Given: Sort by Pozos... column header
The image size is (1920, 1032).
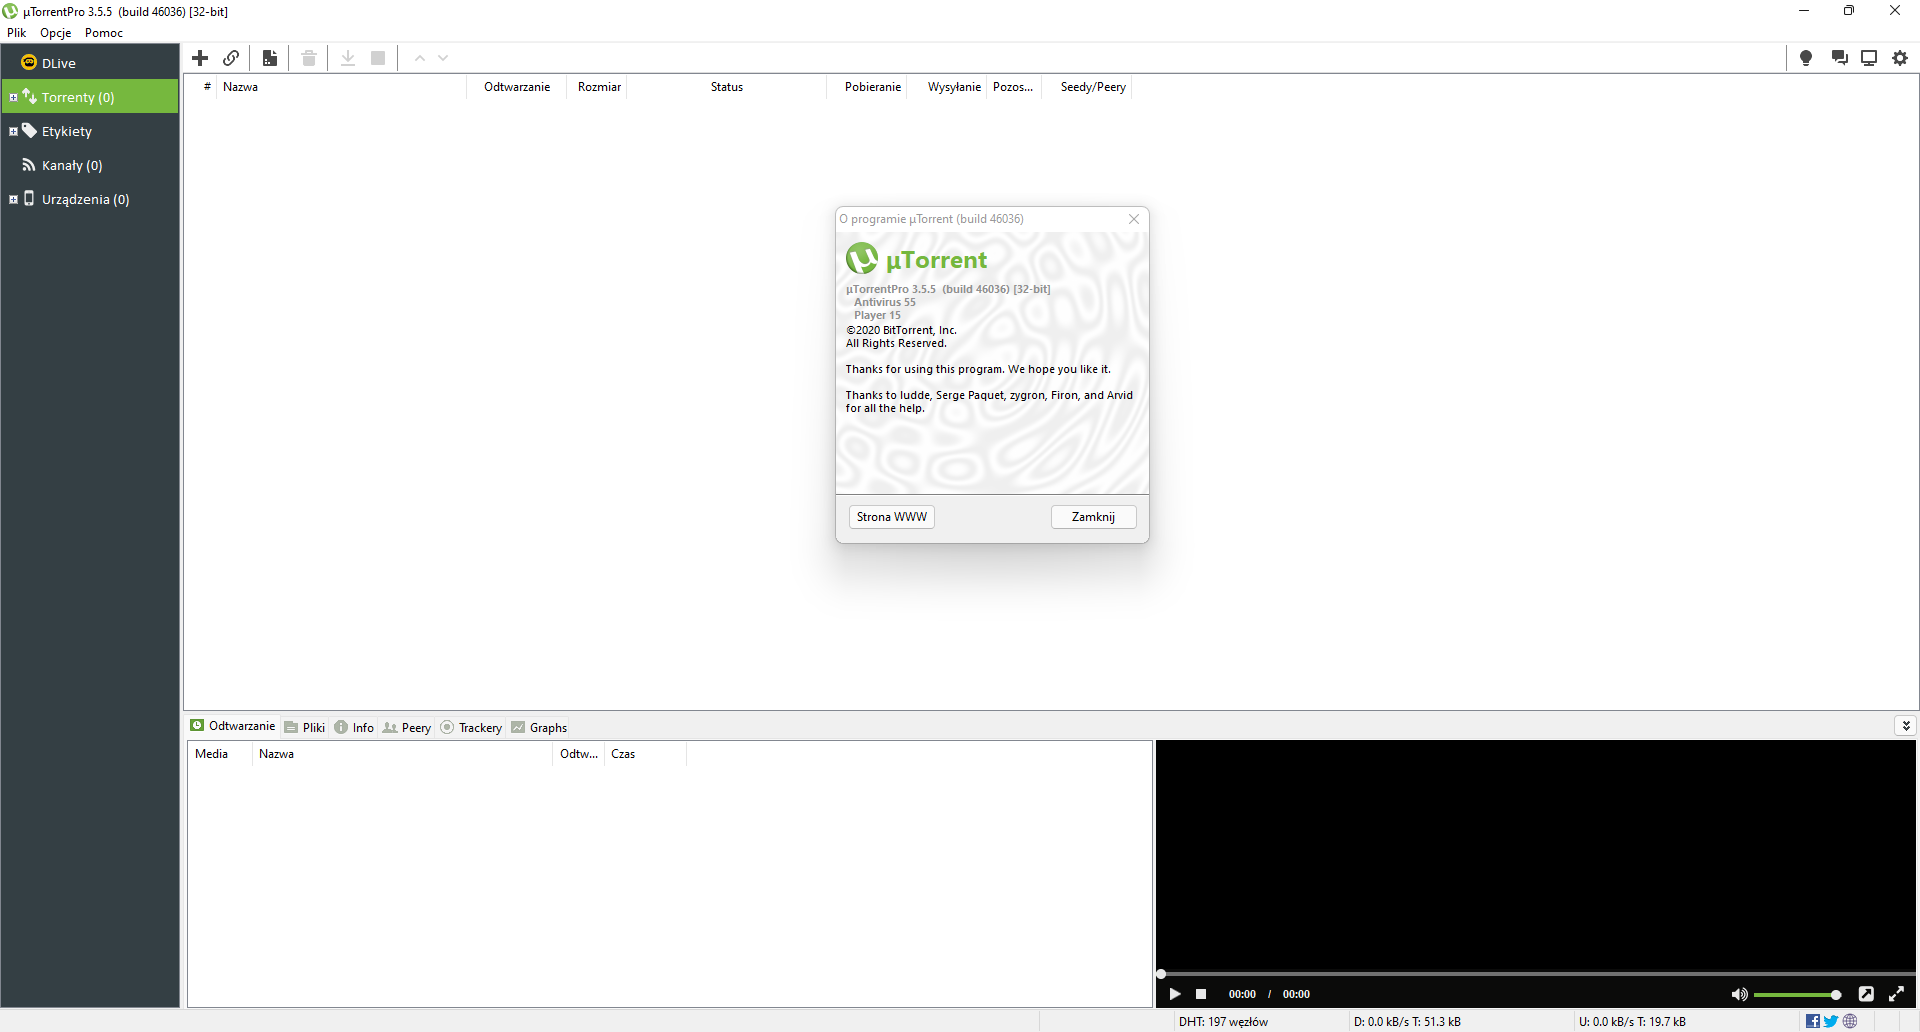Looking at the screenshot, I should (x=1013, y=87).
